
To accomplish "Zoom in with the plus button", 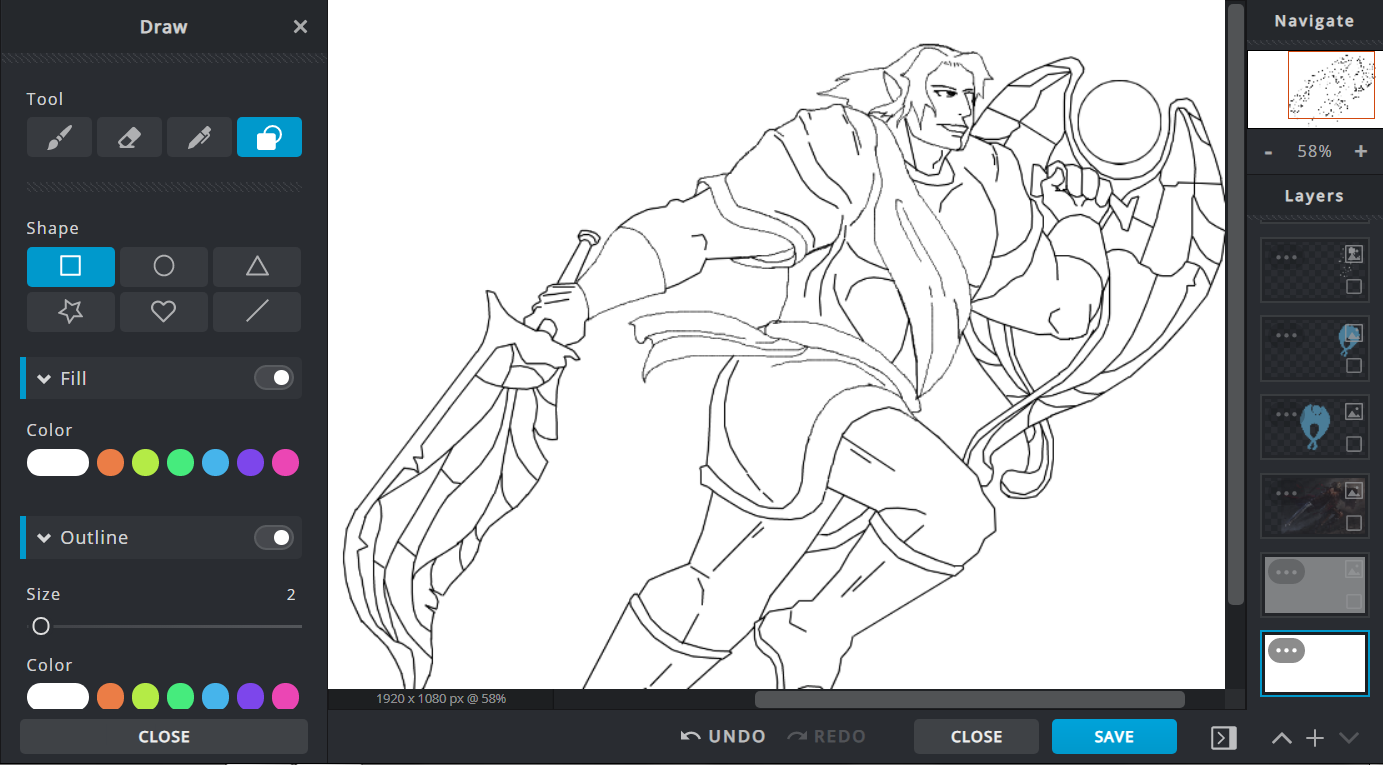I will pyautogui.click(x=1360, y=152).
